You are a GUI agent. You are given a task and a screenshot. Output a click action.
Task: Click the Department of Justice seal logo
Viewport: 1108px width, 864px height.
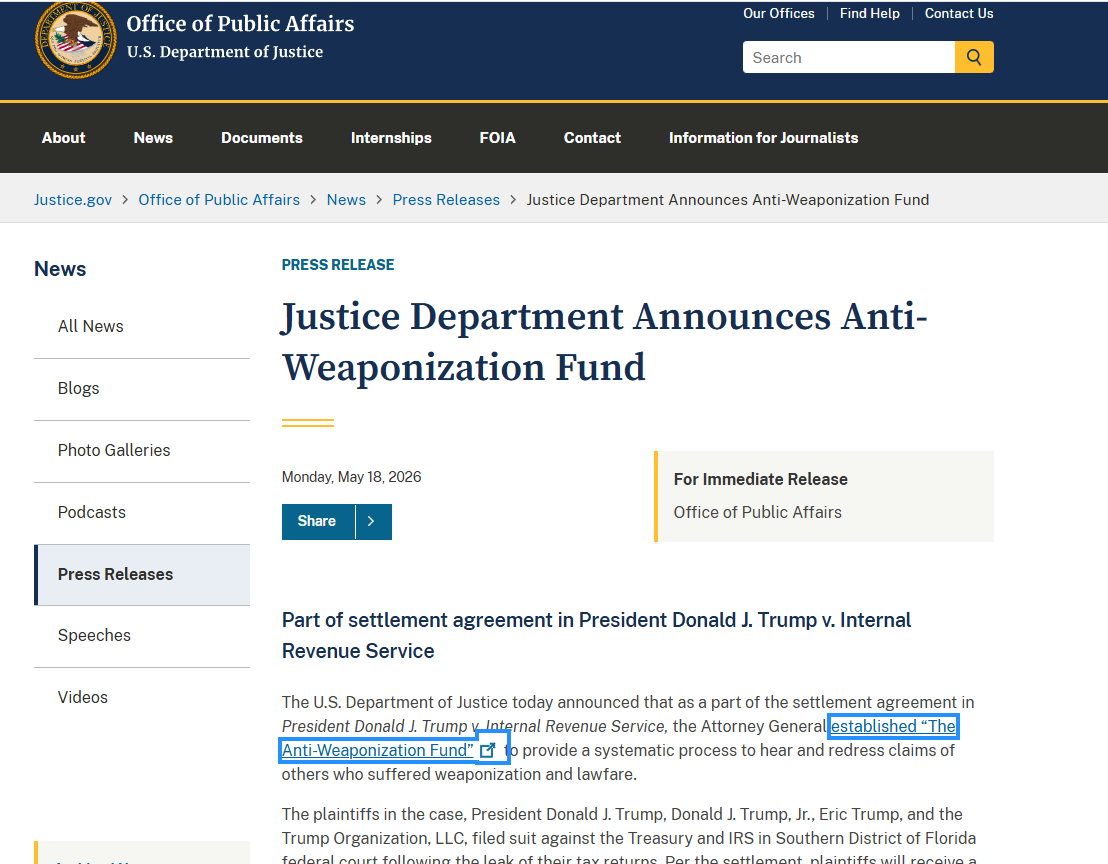click(x=76, y=39)
